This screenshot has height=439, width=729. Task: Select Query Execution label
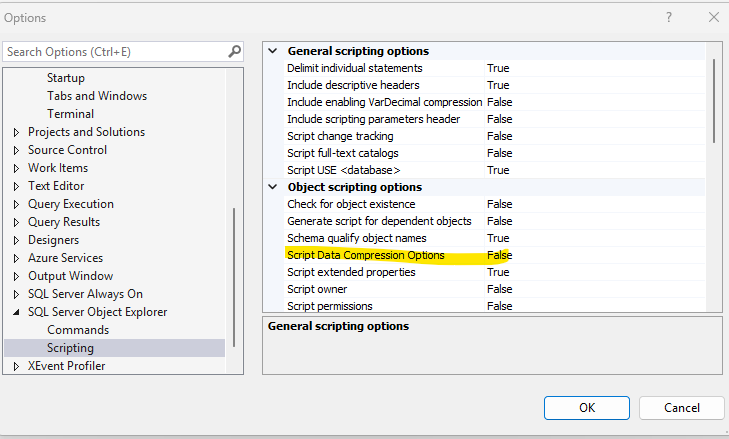pos(71,204)
